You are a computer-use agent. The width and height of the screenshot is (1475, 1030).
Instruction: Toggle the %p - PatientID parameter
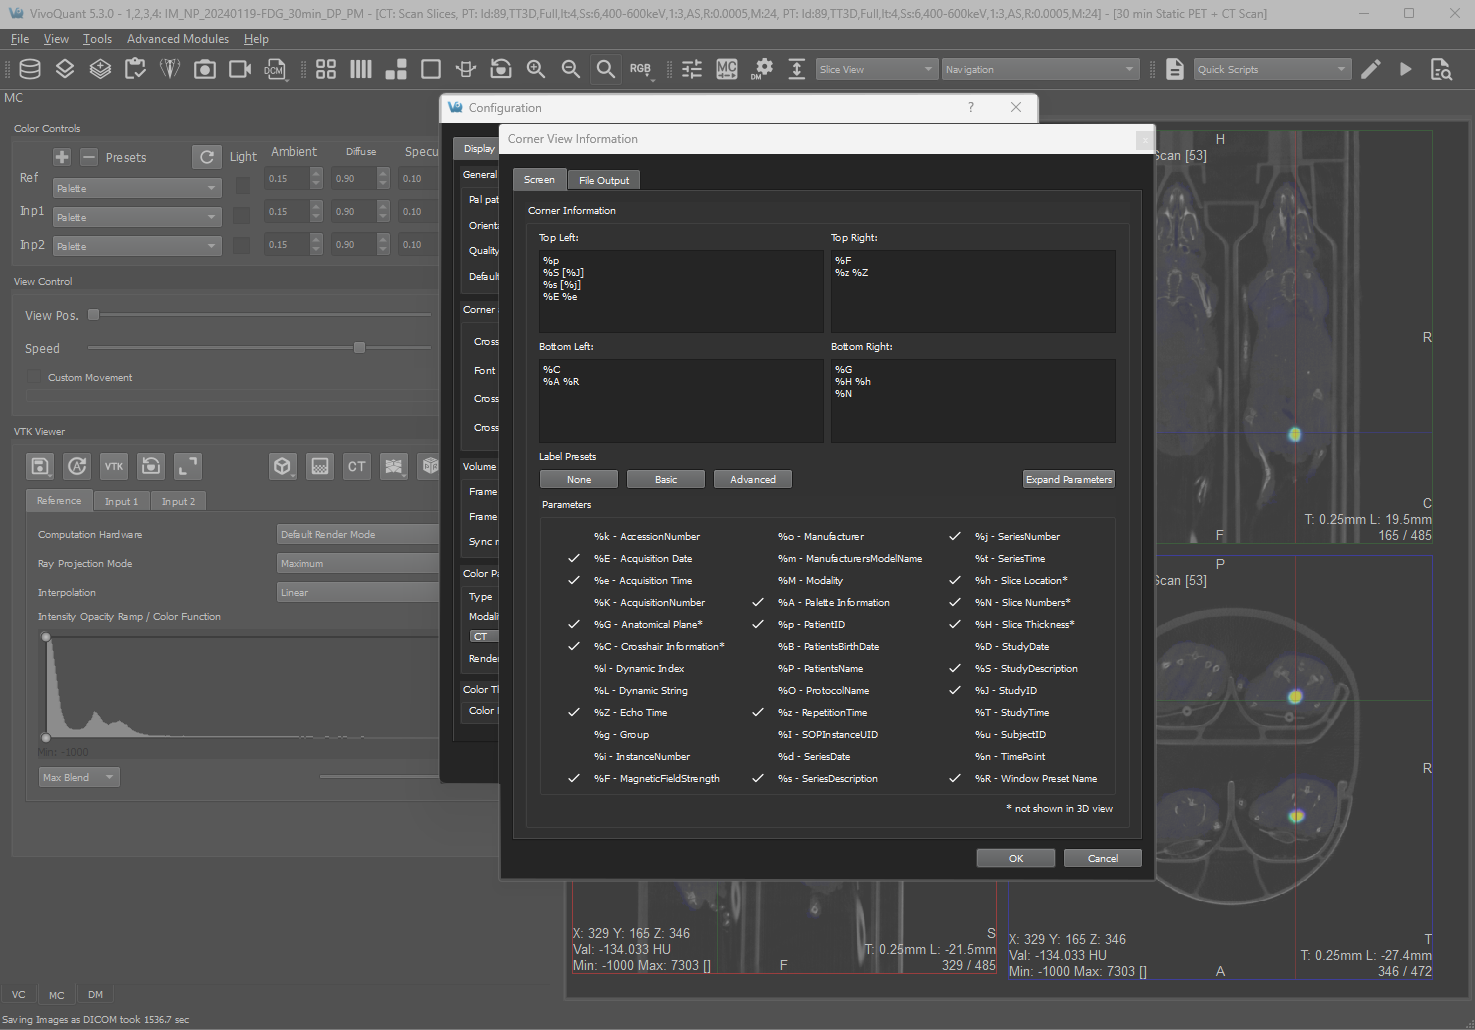coord(811,625)
